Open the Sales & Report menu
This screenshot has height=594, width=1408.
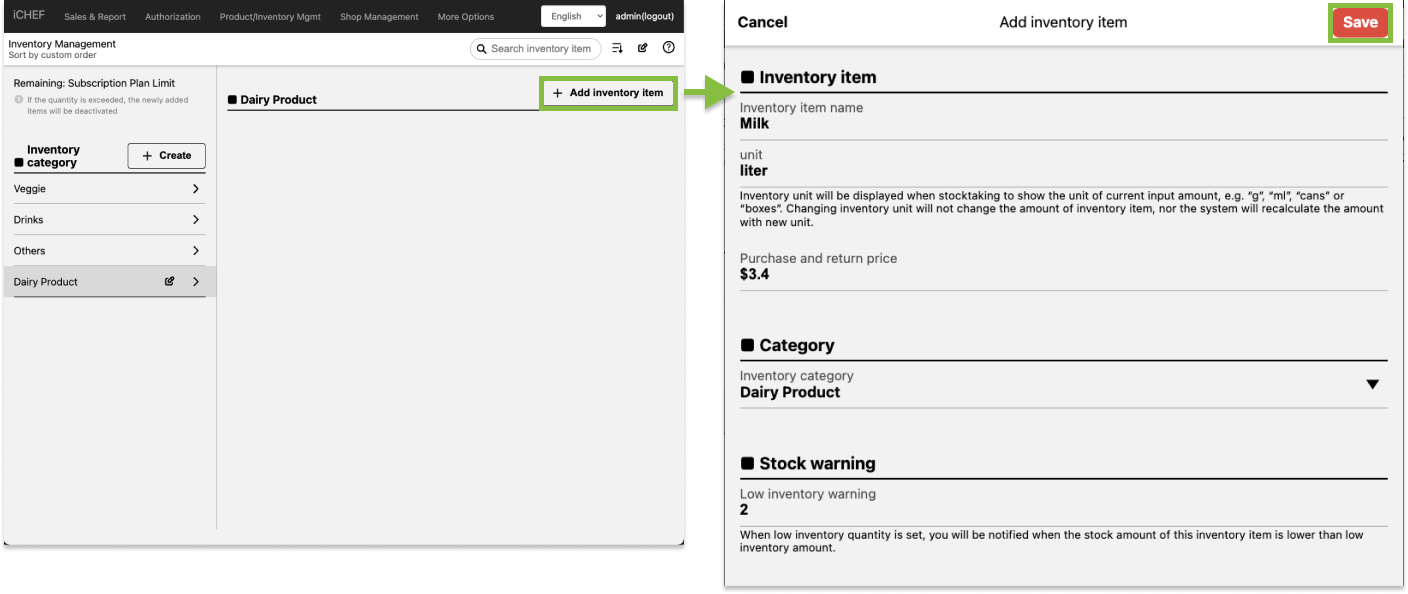click(x=95, y=17)
